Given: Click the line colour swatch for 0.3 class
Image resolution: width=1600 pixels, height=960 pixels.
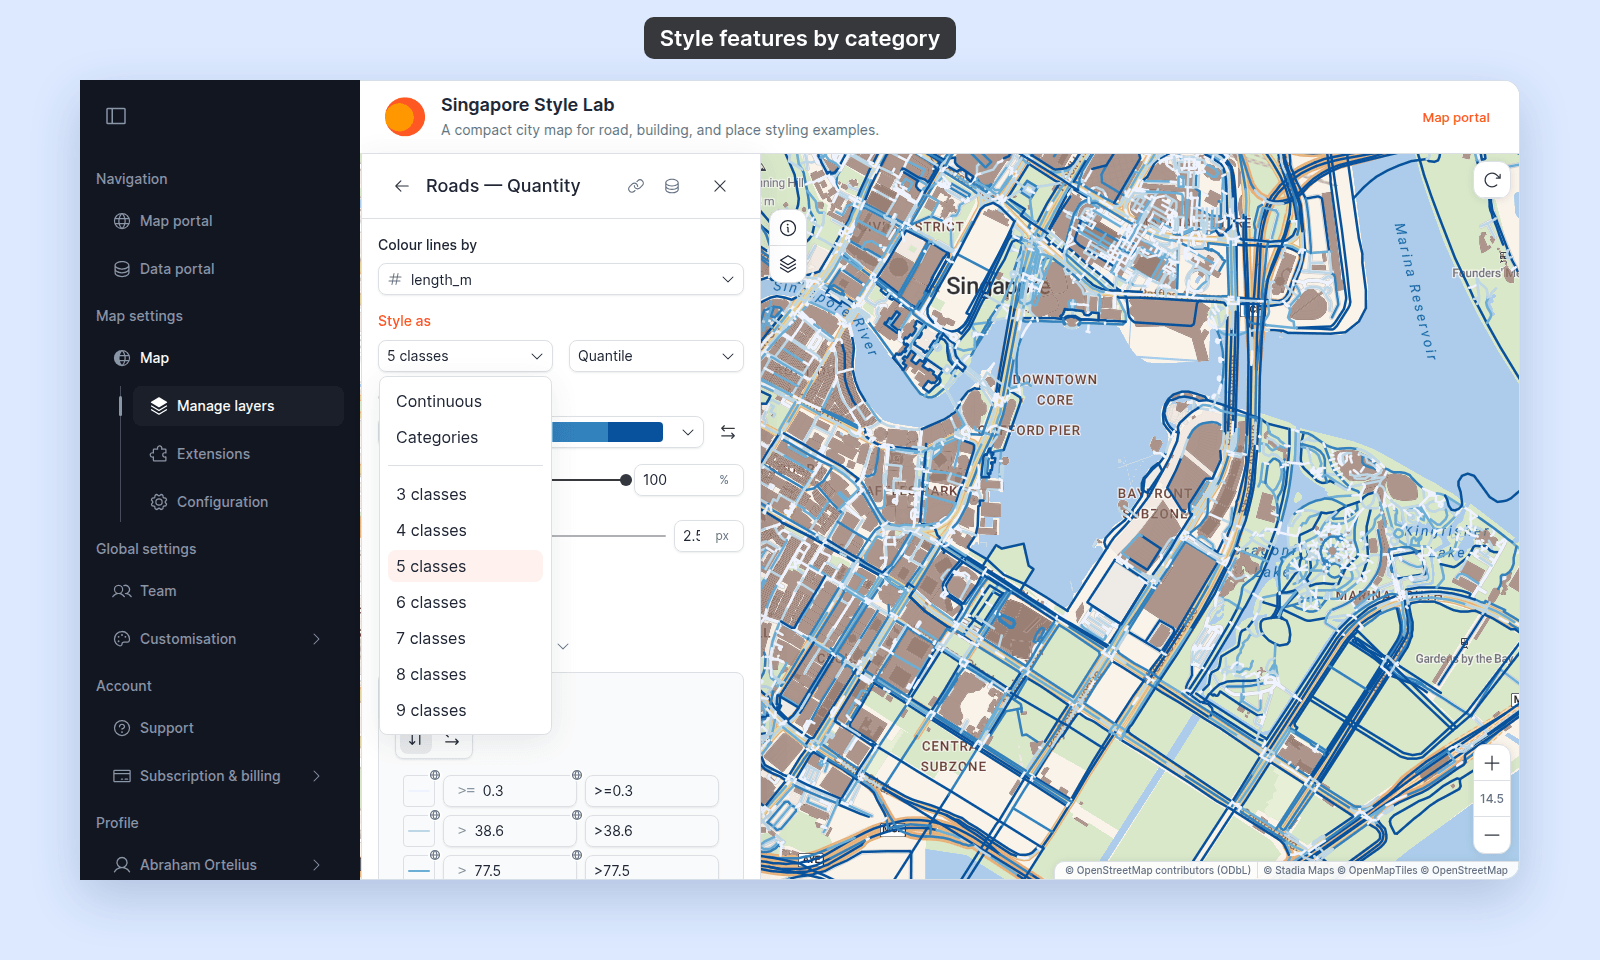Looking at the screenshot, I should 419,791.
